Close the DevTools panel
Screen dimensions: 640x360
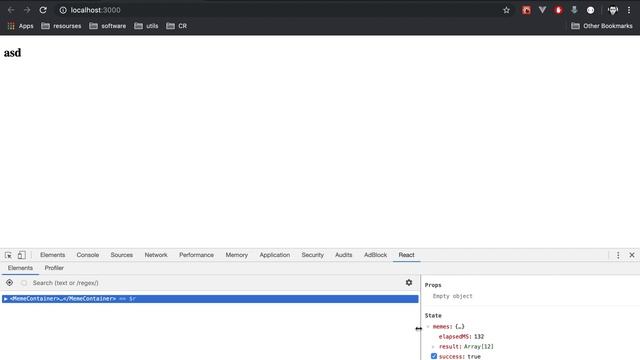(x=632, y=255)
